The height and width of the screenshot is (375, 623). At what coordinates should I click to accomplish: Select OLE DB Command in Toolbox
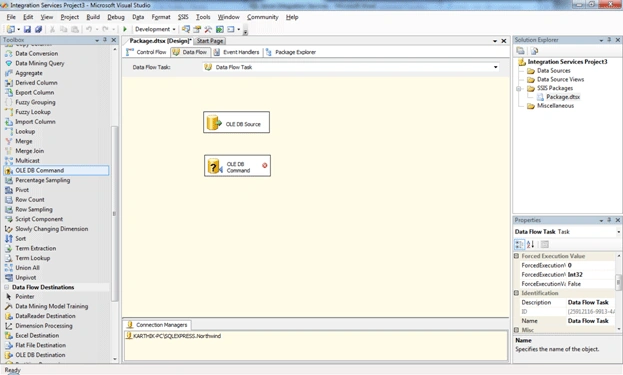coord(56,170)
